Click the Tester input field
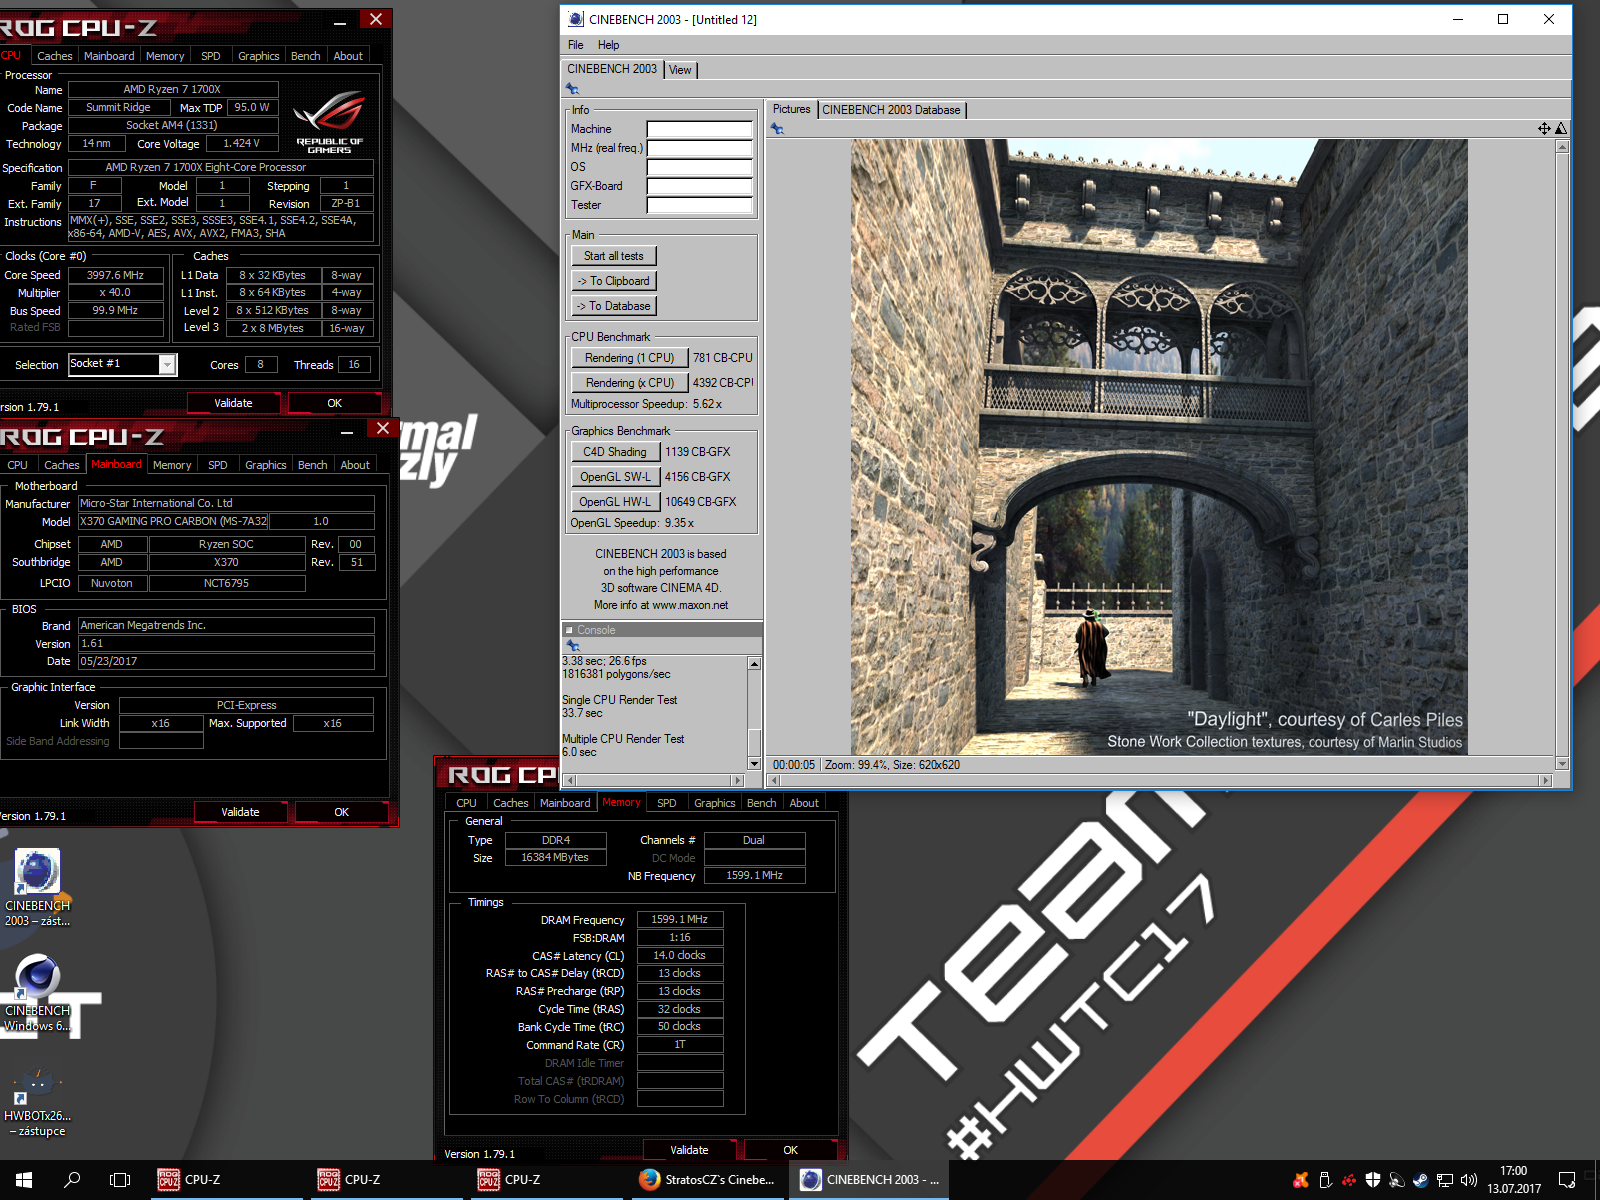This screenshot has width=1600, height=1200. pyautogui.click(x=699, y=205)
